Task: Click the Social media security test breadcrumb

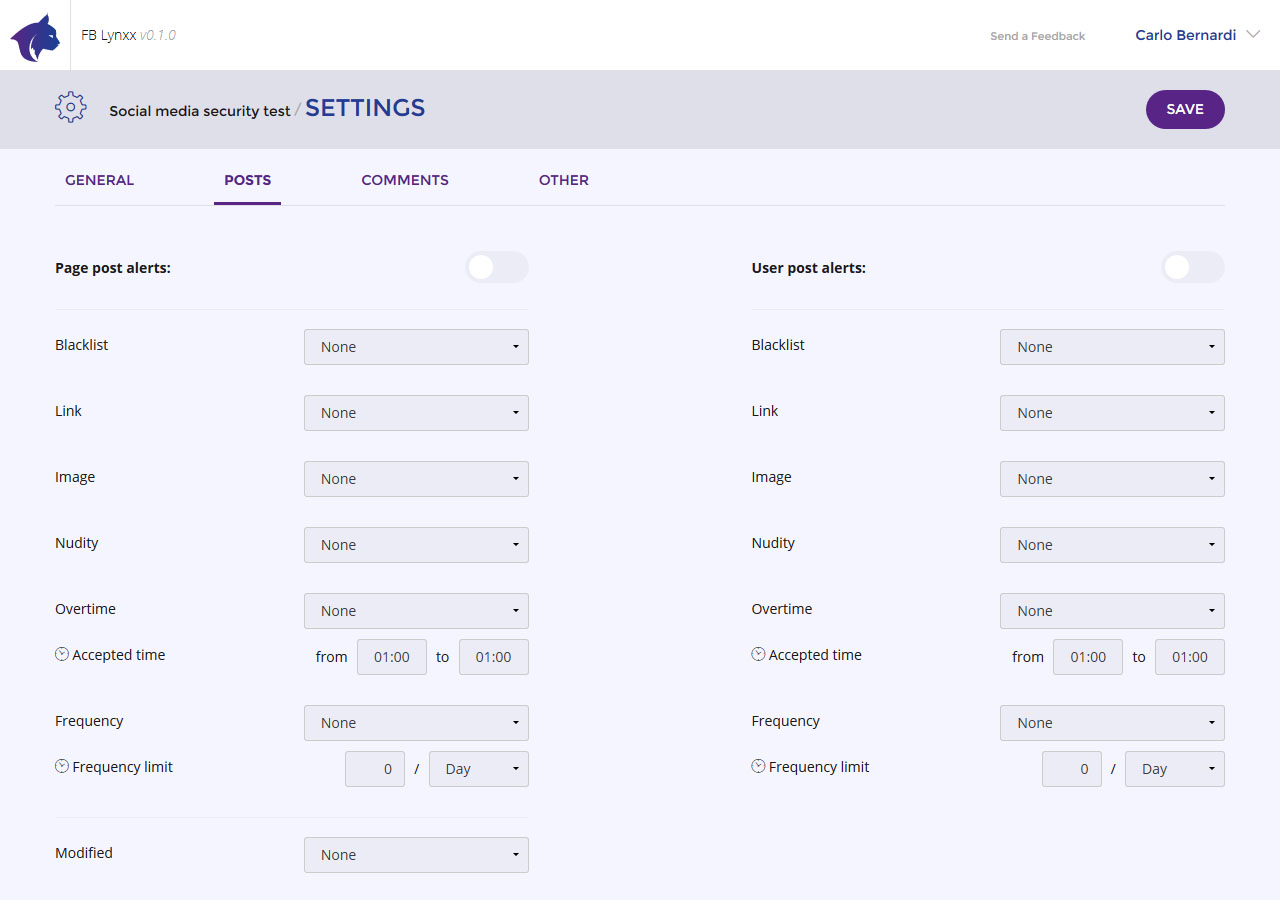Action: tap(200, 111)
